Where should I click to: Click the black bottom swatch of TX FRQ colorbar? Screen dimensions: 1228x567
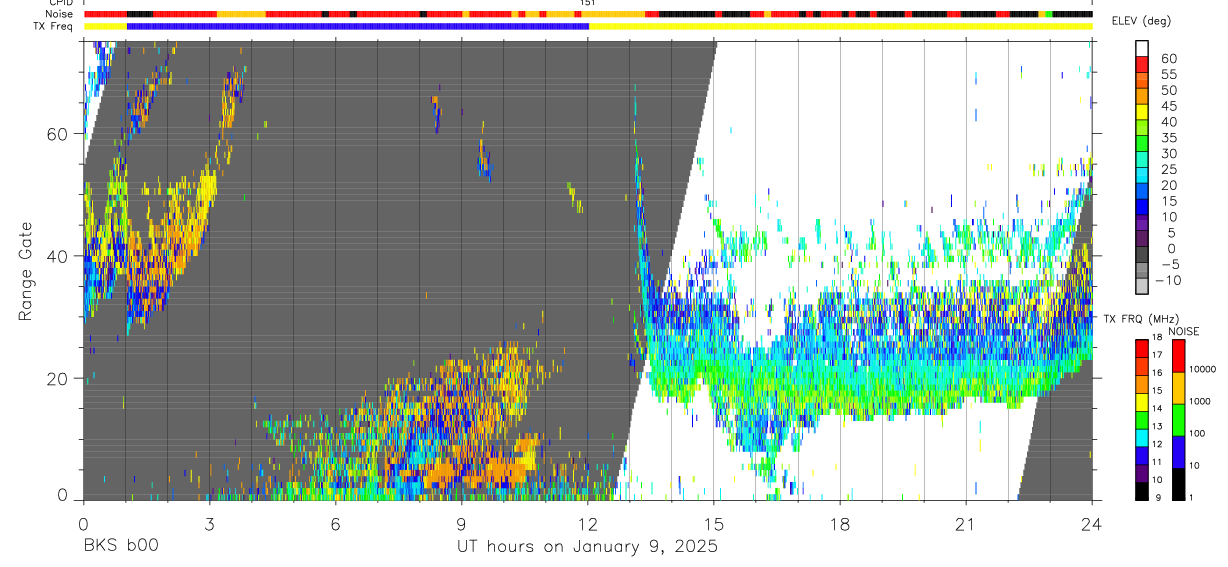pyautogui.click(x=1142, y=491)
